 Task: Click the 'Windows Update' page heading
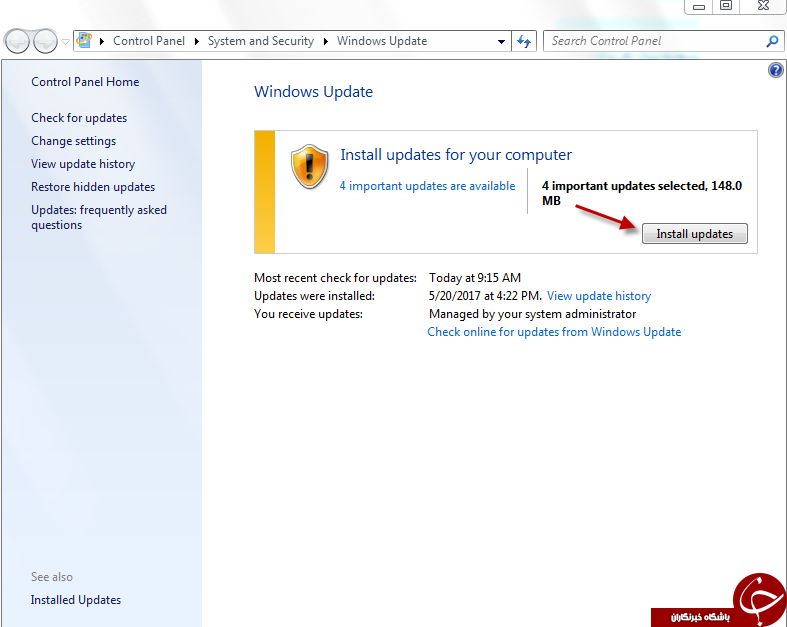pos(313,92)
